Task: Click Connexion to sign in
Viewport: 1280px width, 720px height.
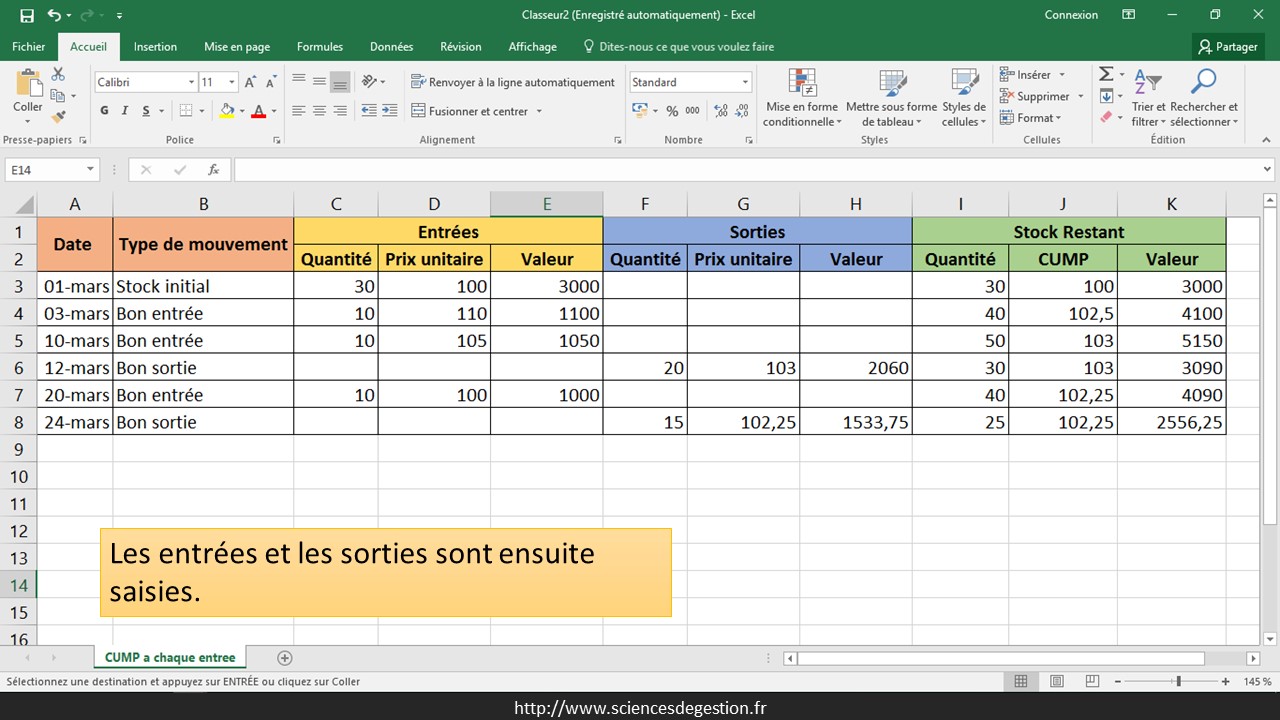Action: click(x=1071, y=15)
